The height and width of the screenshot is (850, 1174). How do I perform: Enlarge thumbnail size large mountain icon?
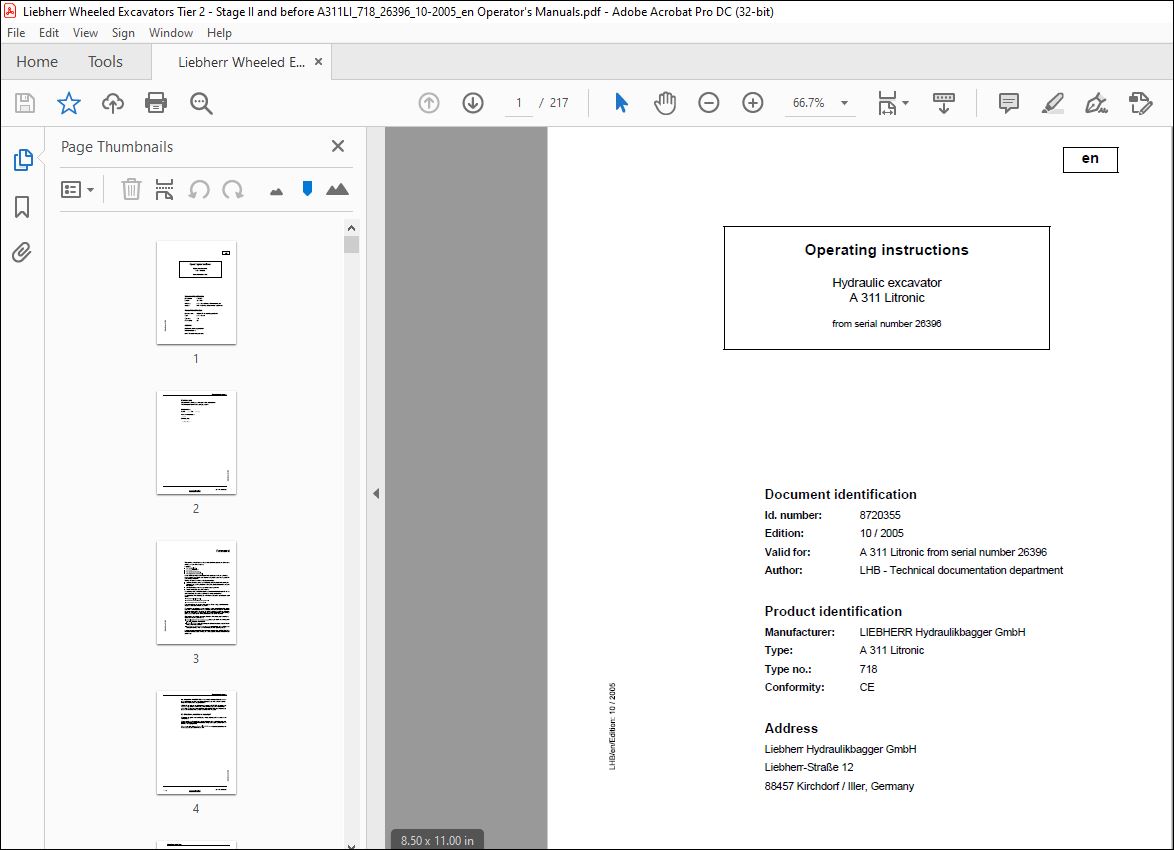pos(338,189)
